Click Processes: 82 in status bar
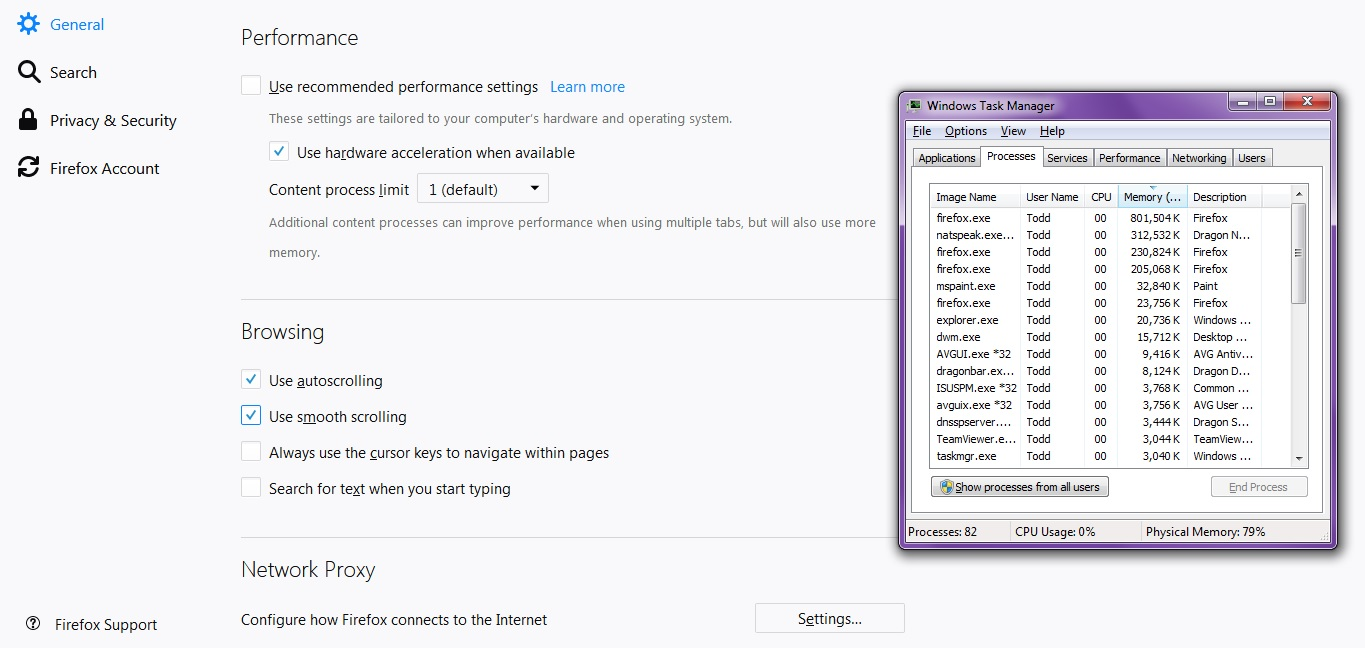 coord(942,532)
